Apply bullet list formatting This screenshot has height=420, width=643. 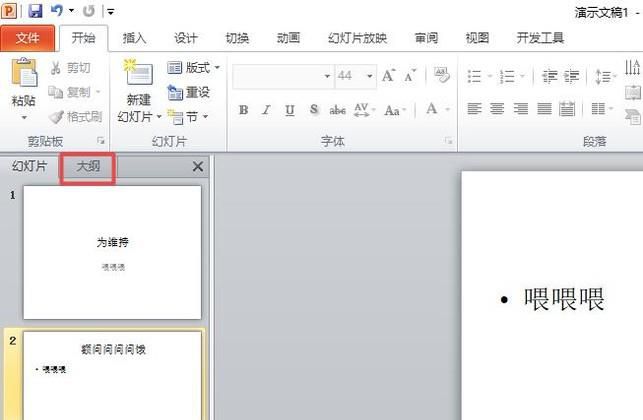pos(474,76)
